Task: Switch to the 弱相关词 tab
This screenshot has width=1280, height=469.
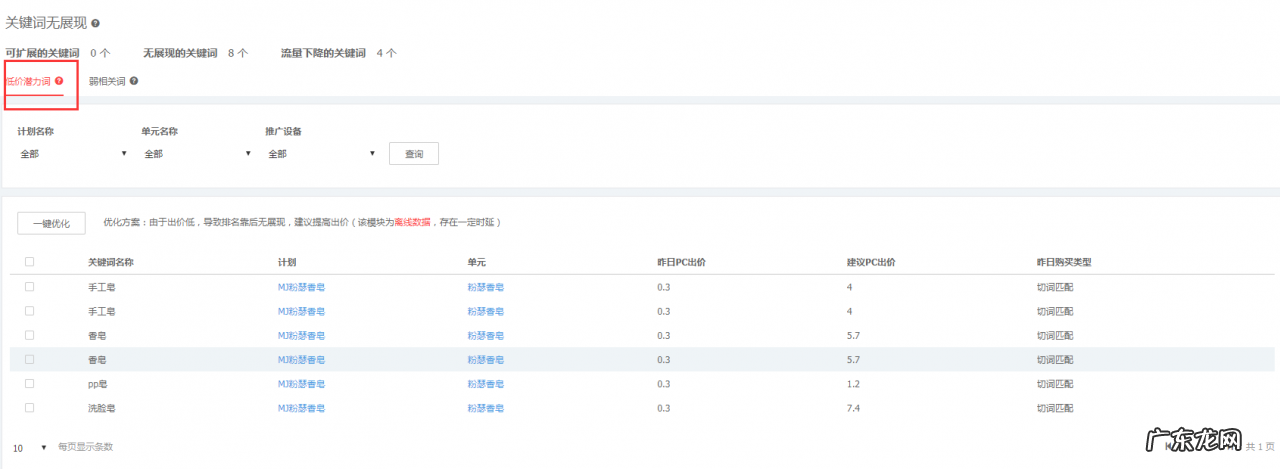Action: pyautogui.click(x=107, y=82)
